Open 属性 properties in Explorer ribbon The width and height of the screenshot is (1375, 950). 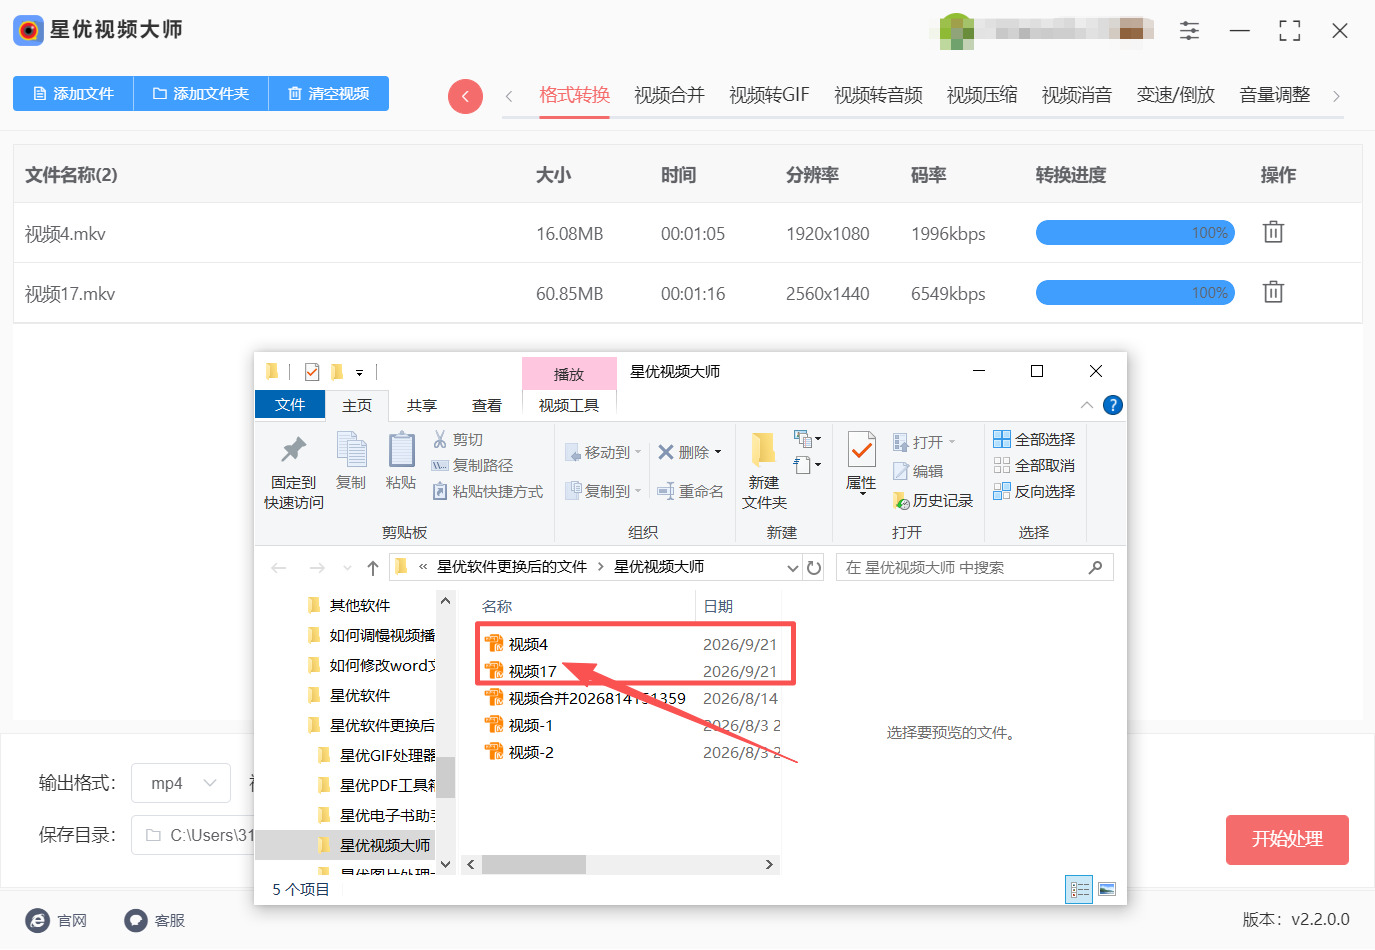(861, 464)
